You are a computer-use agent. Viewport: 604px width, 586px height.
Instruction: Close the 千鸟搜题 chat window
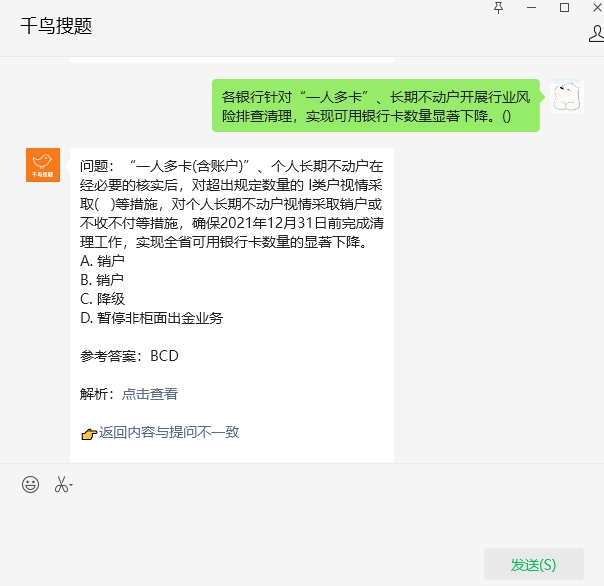[597, 8]
